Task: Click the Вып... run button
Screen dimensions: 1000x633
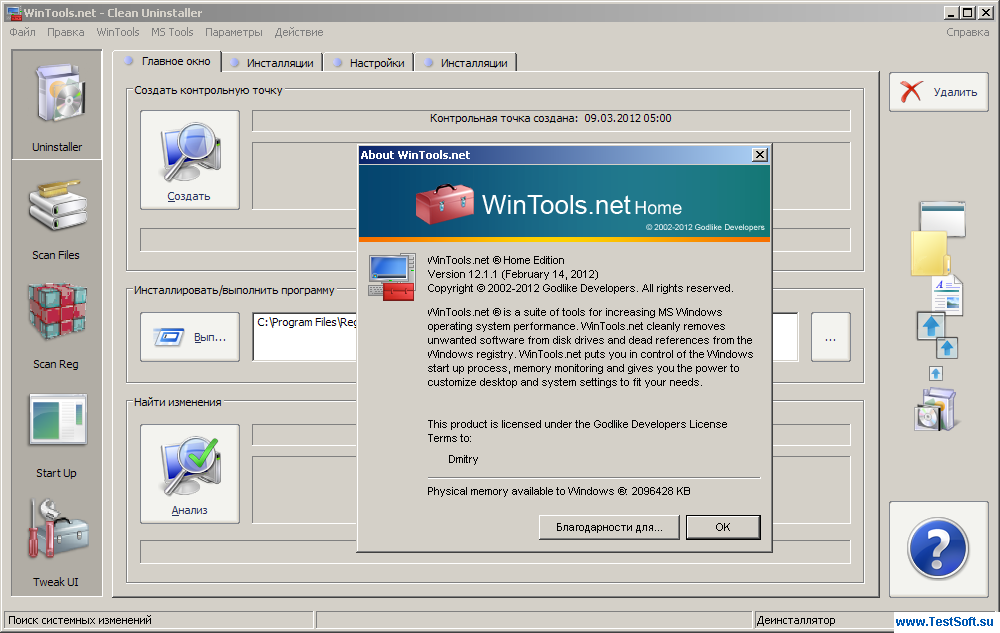Action: tap(190, 337)
